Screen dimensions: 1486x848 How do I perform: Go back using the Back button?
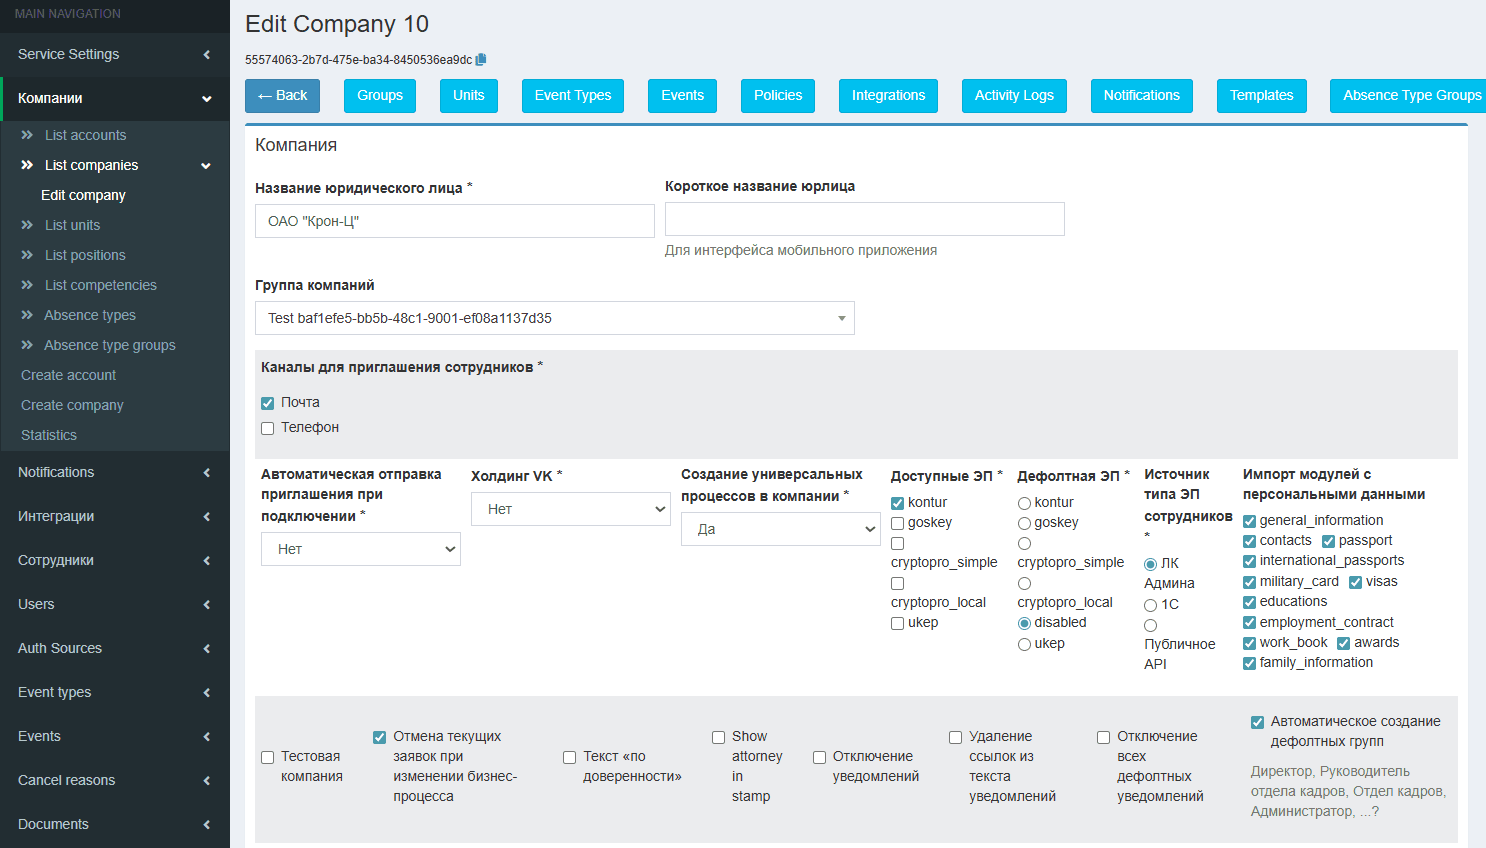(282, 96)
